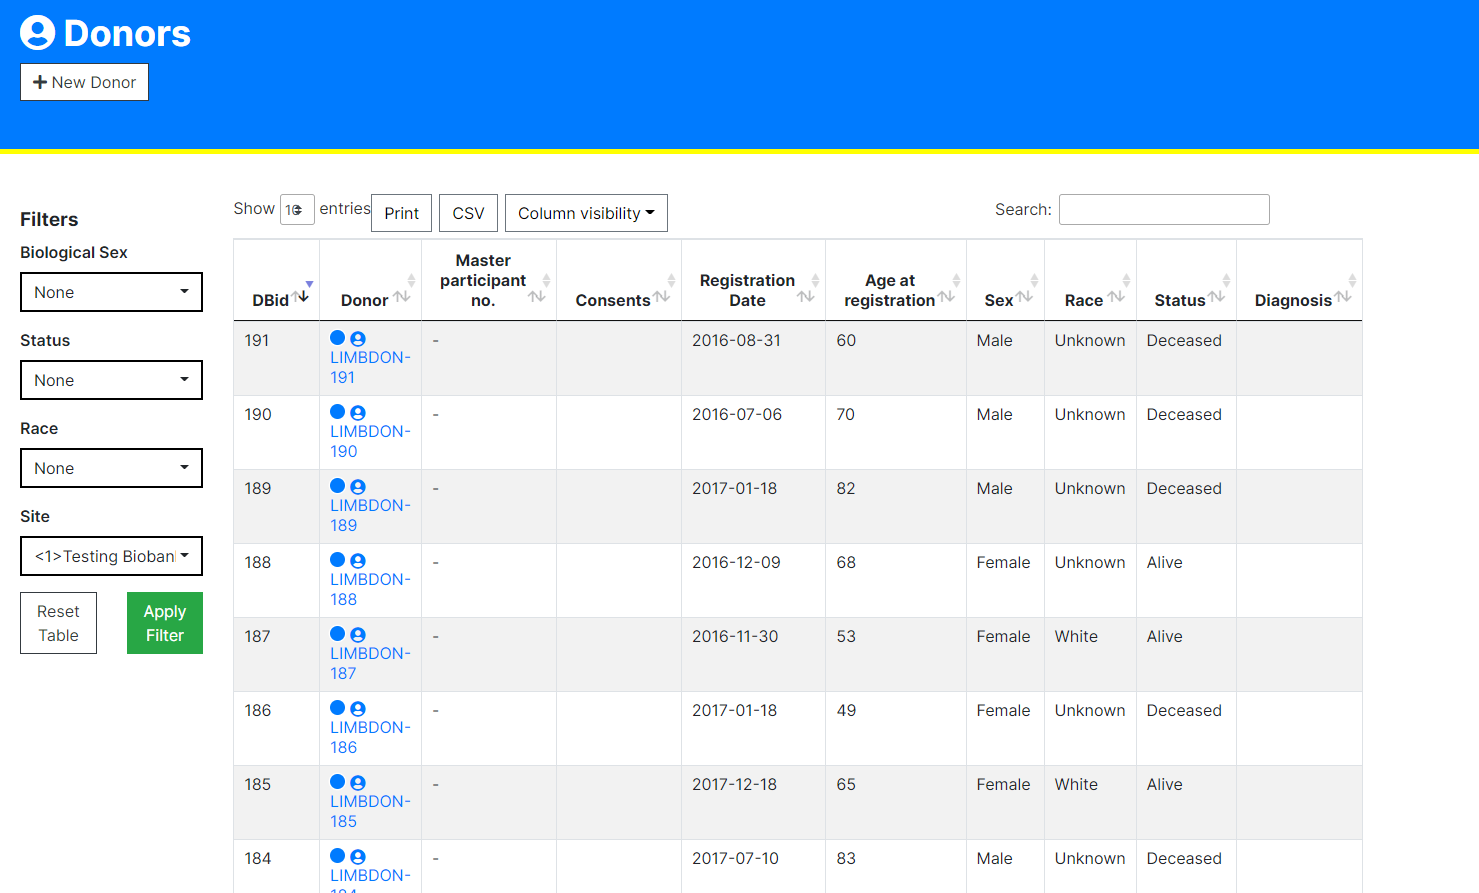Image resolution: width=1479 pixels, height=893 pixels.
Task: Open donor record LIMBDON-187
Action: click(370, 655)
